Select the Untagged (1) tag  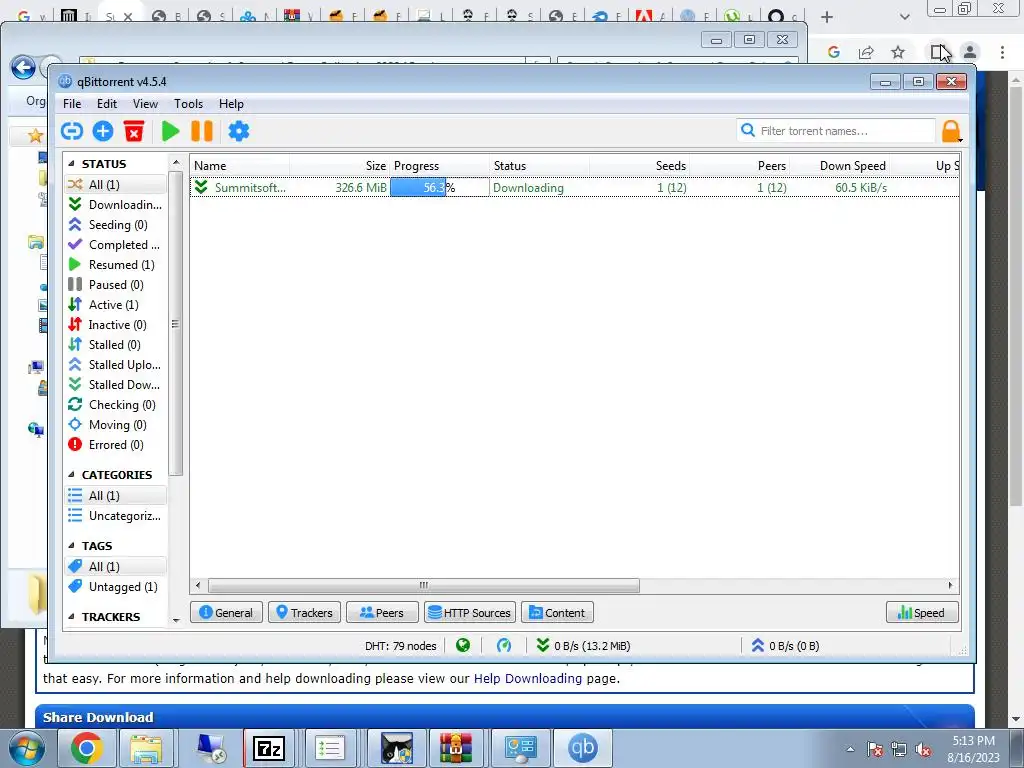[x=116, y=587]
